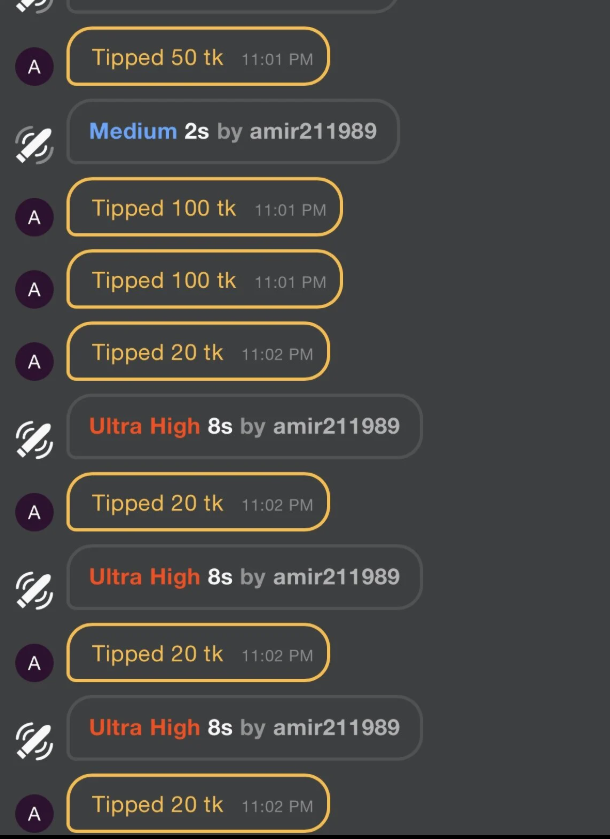This screenshot has height=839, width=610.
Task: Tap the vibration icon beside the middle Ultra High message
Action: [x=34, y=590]
